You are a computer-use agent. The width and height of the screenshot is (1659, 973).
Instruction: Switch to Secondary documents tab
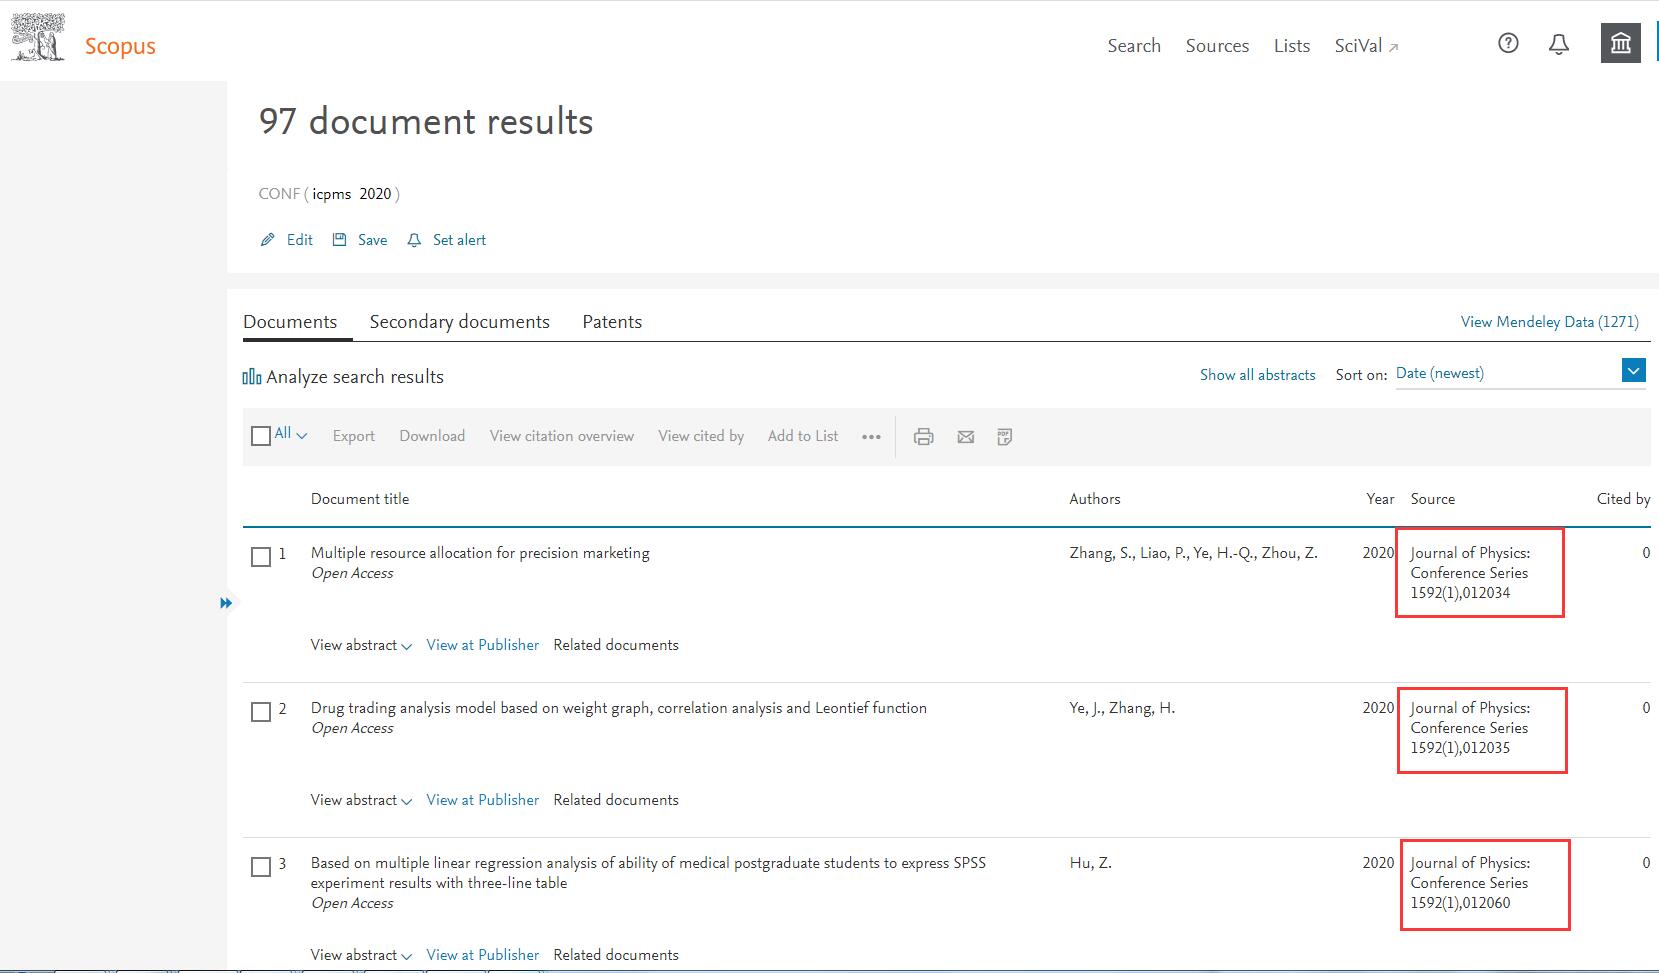[x=459, y=322]
